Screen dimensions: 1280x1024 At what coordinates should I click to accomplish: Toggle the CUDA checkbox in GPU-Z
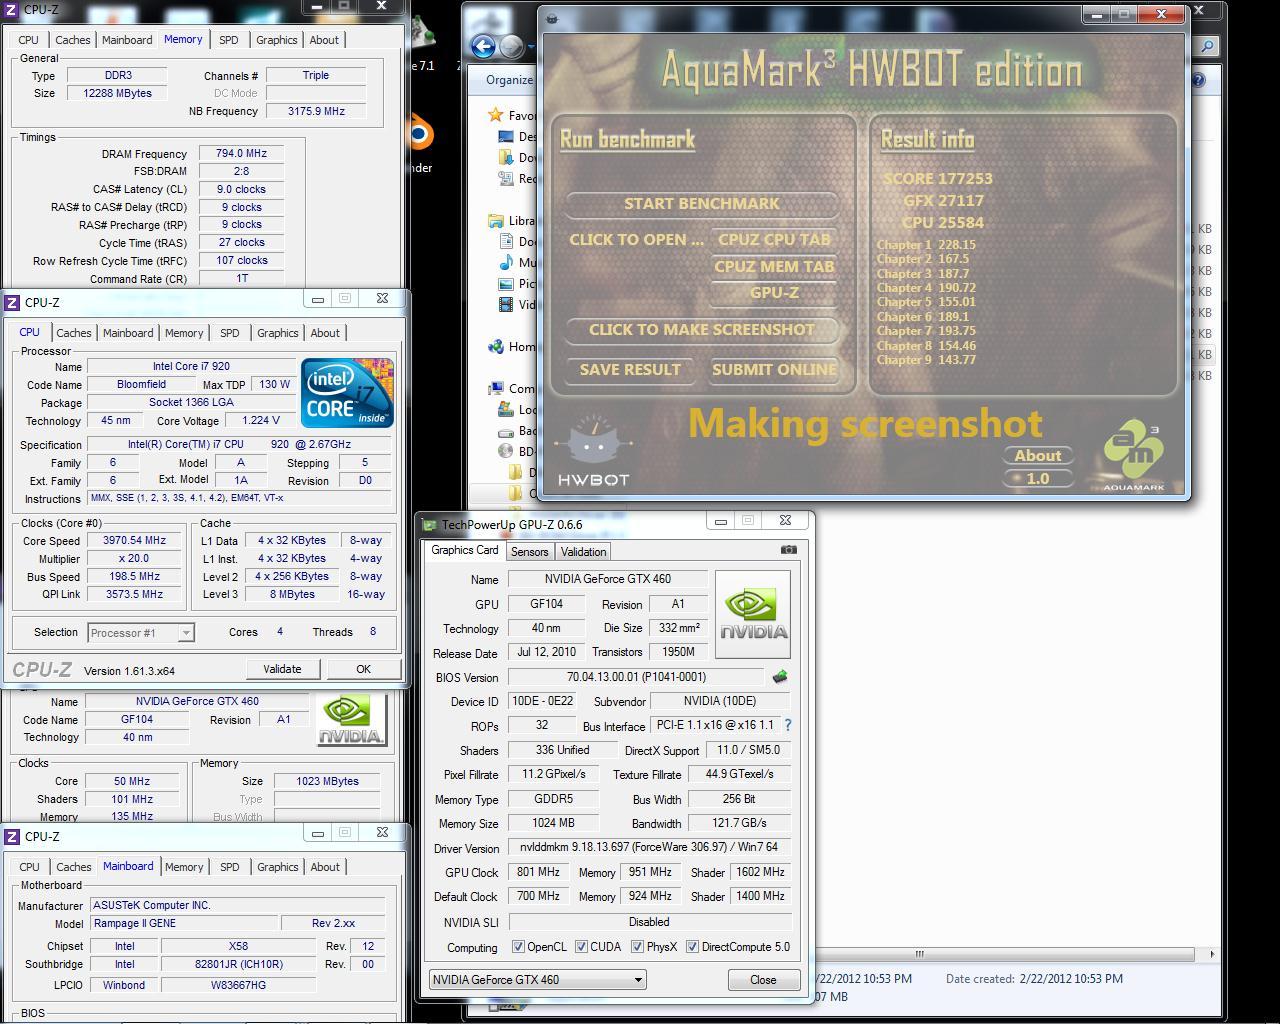pyautogui.click(x=581, y=947)
